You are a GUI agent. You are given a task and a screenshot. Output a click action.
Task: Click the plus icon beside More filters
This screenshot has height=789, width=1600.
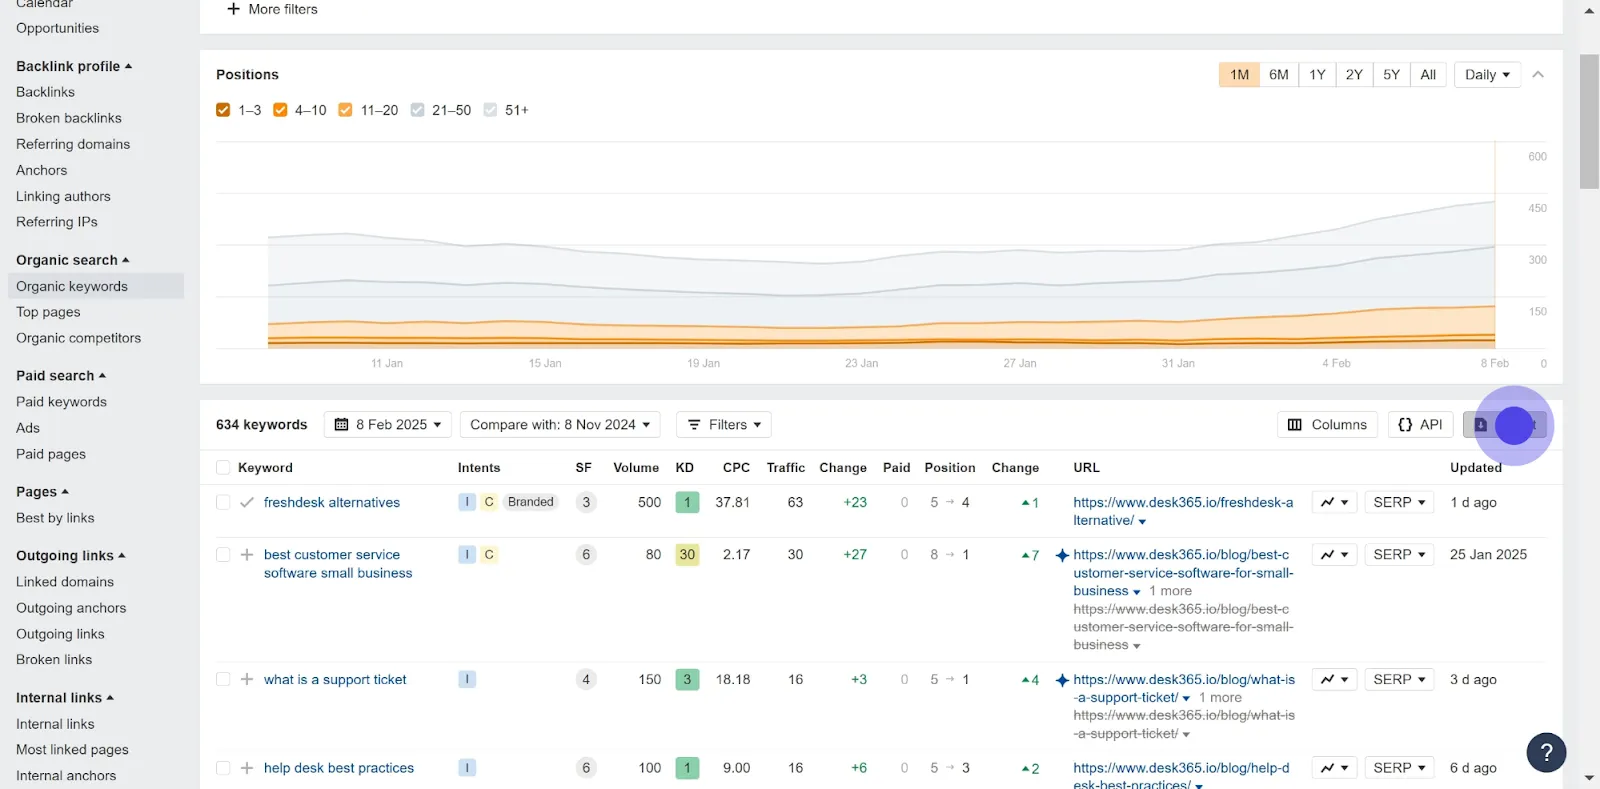pos(233,9)
